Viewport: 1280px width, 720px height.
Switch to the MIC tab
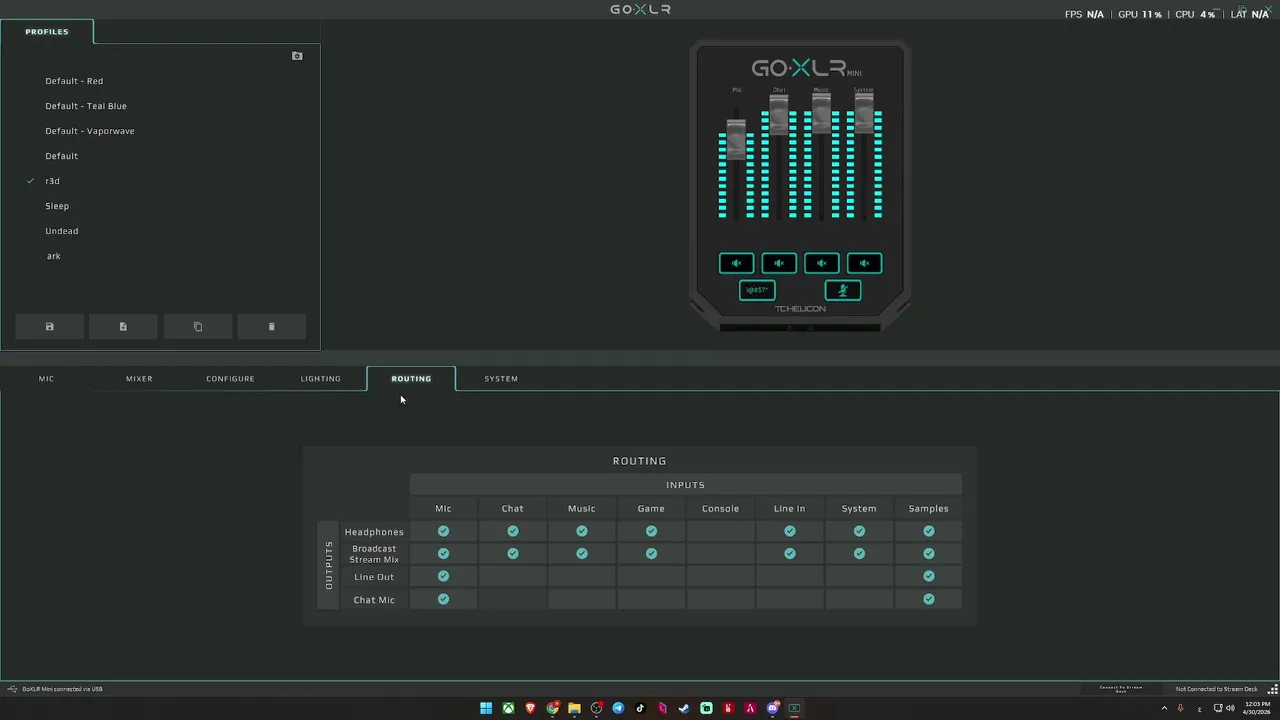point(46,379)
